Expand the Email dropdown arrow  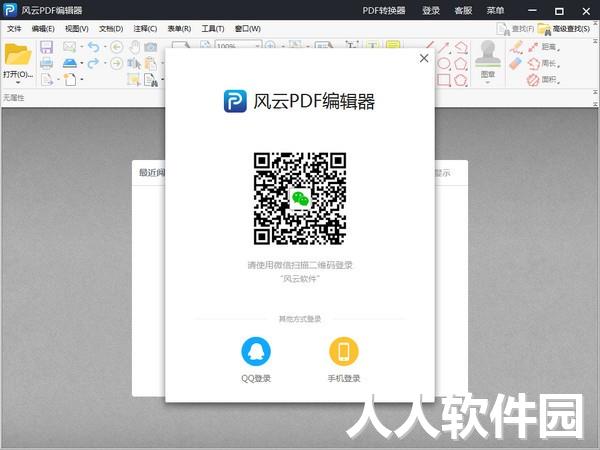tap(82, 47)
